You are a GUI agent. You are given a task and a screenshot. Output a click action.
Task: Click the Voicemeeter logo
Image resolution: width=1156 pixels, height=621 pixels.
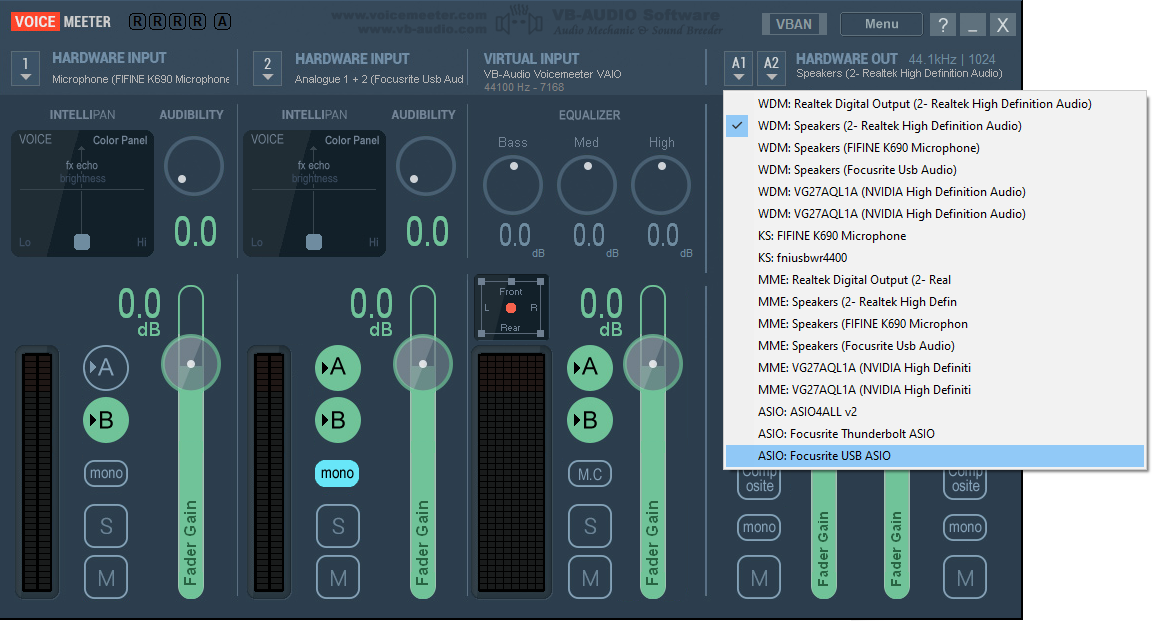[60, 21]
